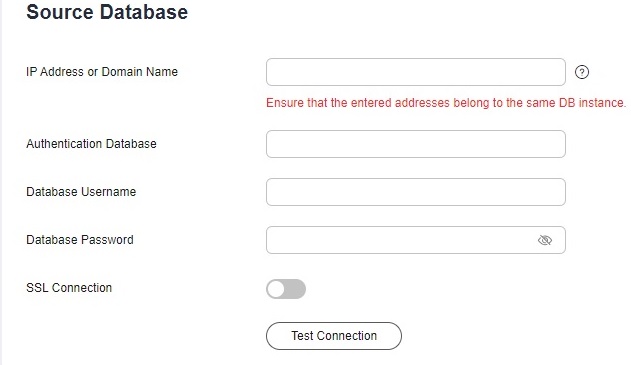Select the Authentication Database text box

tap(416, 144)
